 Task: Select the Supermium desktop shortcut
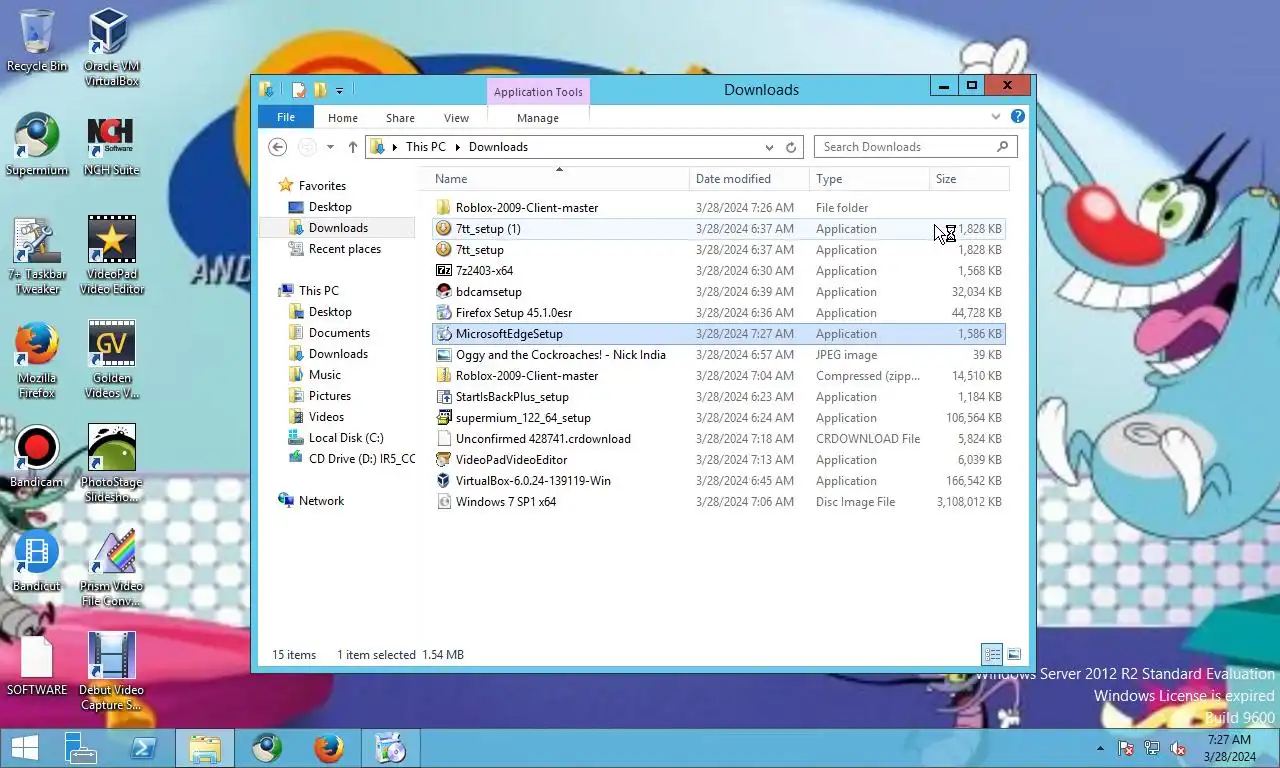[x=37, y=145]
